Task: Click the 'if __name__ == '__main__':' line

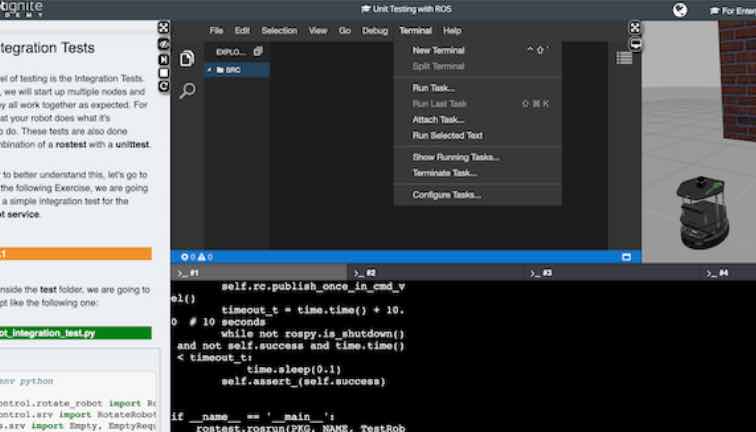Action: pyautogui.click(x=253, y=417)
